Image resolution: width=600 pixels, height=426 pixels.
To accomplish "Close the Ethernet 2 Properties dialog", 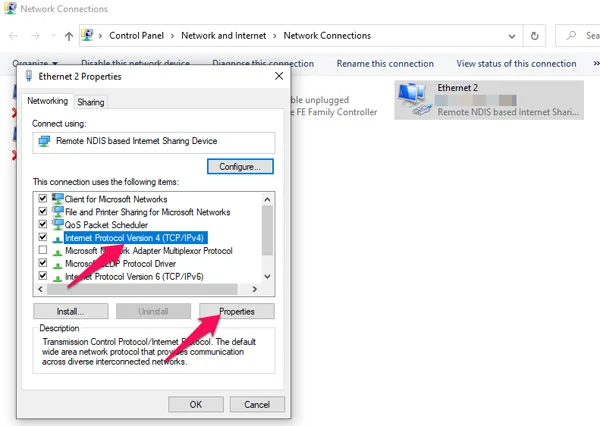I will point(279,76).
